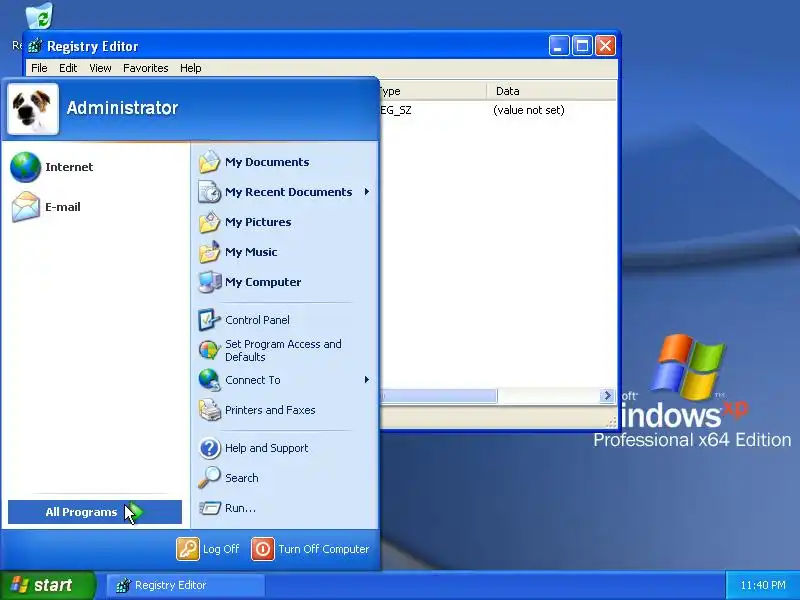Click the My Computer monitor icon

click(x=209, y=282)
